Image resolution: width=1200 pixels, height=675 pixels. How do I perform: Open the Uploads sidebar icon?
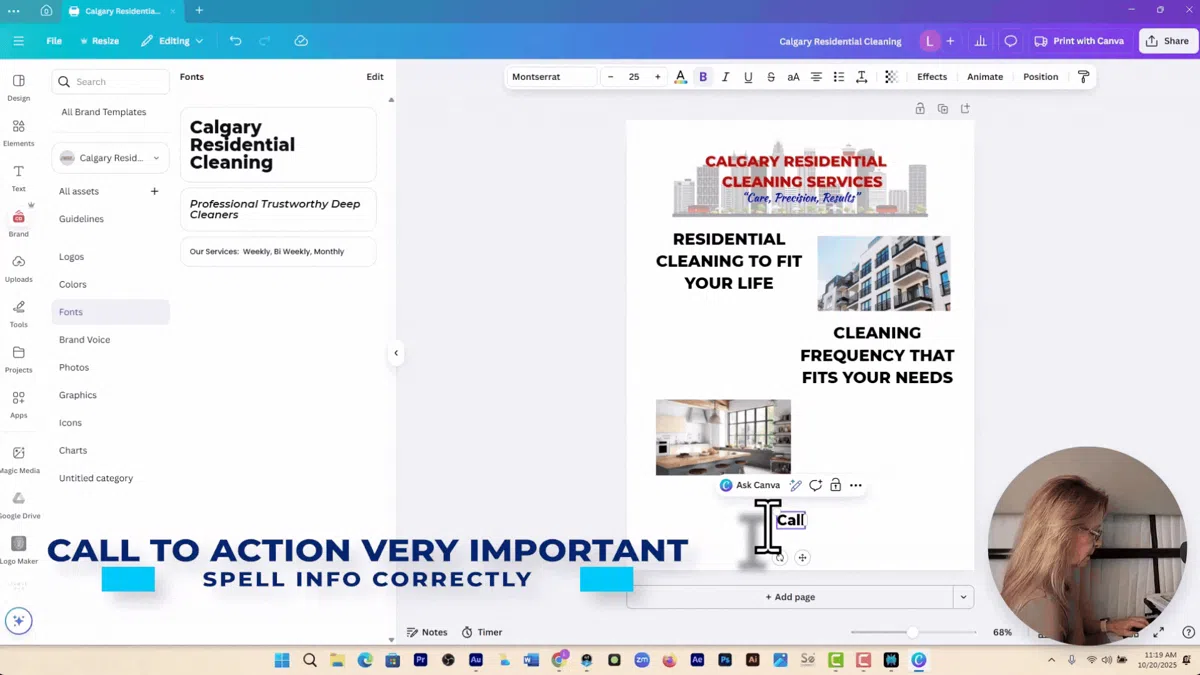(x=18, y=267)
